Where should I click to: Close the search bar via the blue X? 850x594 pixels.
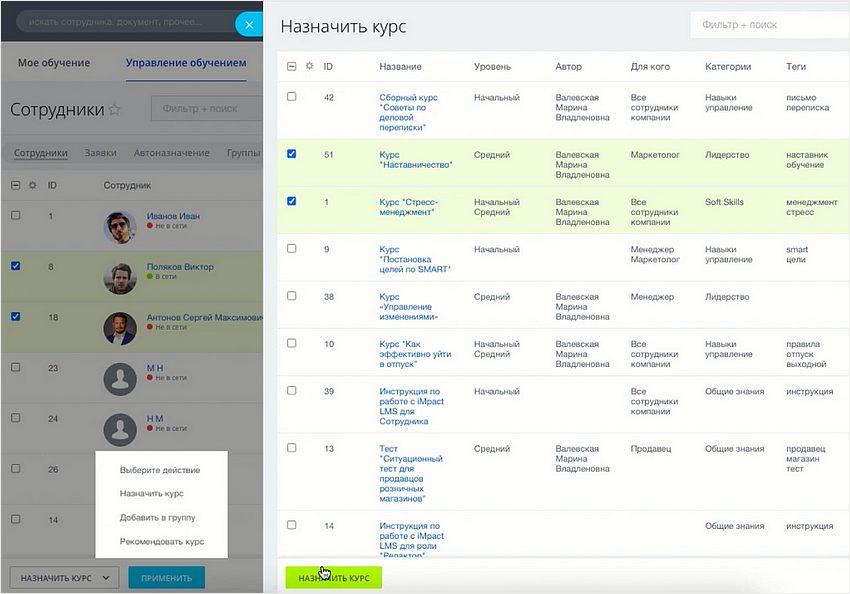click(248, 24)
